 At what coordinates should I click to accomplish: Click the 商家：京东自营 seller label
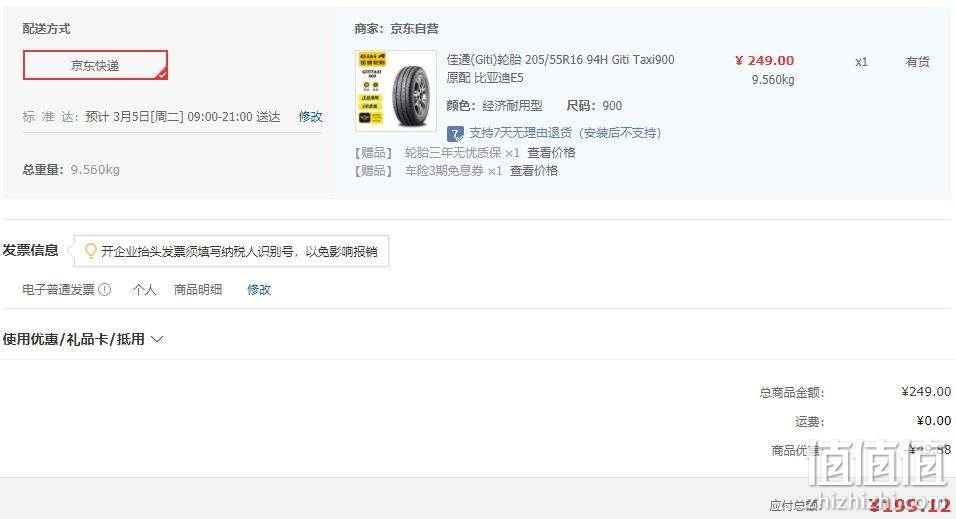[x=396, y=29]
